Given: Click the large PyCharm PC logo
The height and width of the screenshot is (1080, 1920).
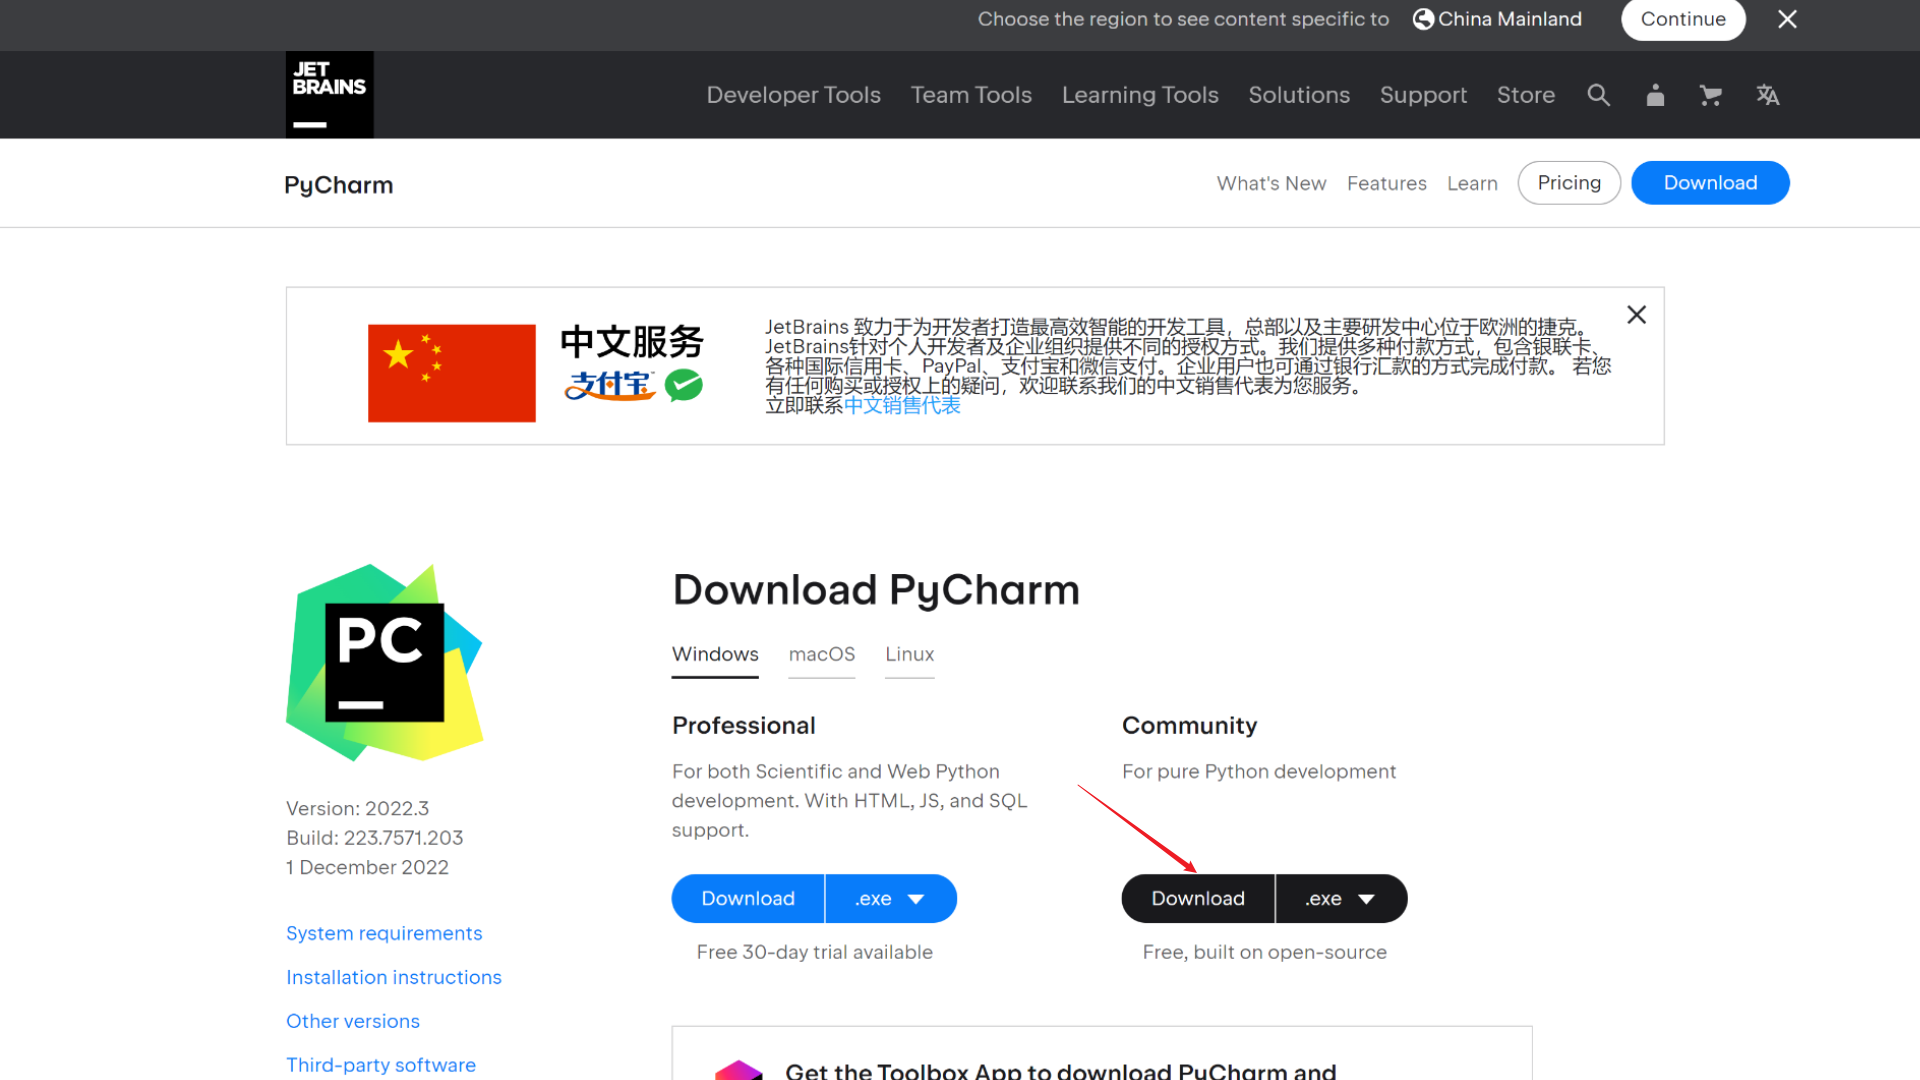Looking at the screenshot, I should click(385, 662).
